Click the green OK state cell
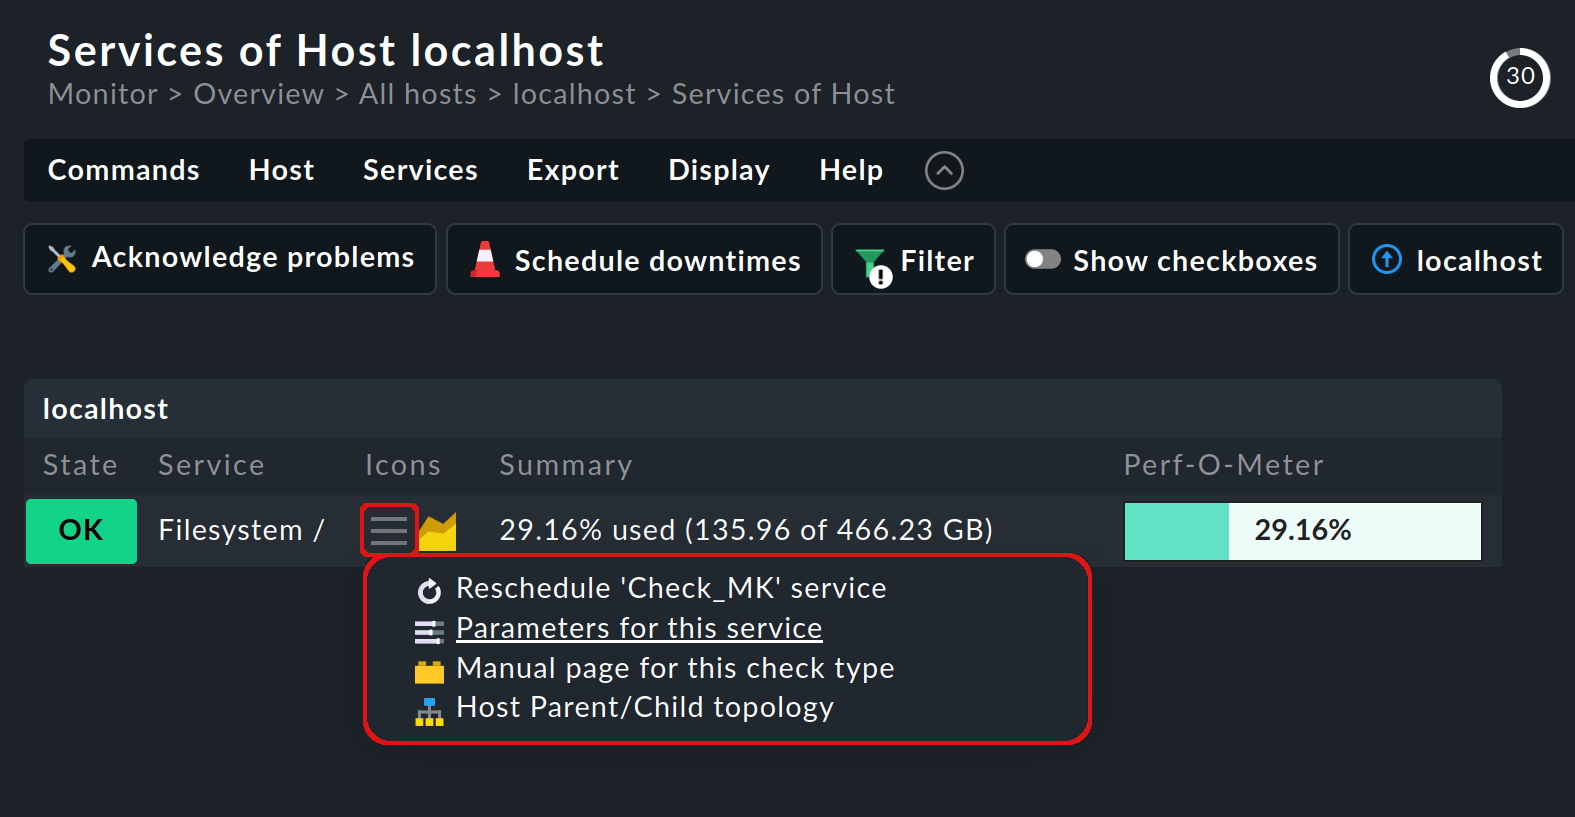1575x817 pixels. (x=81, y=531)
